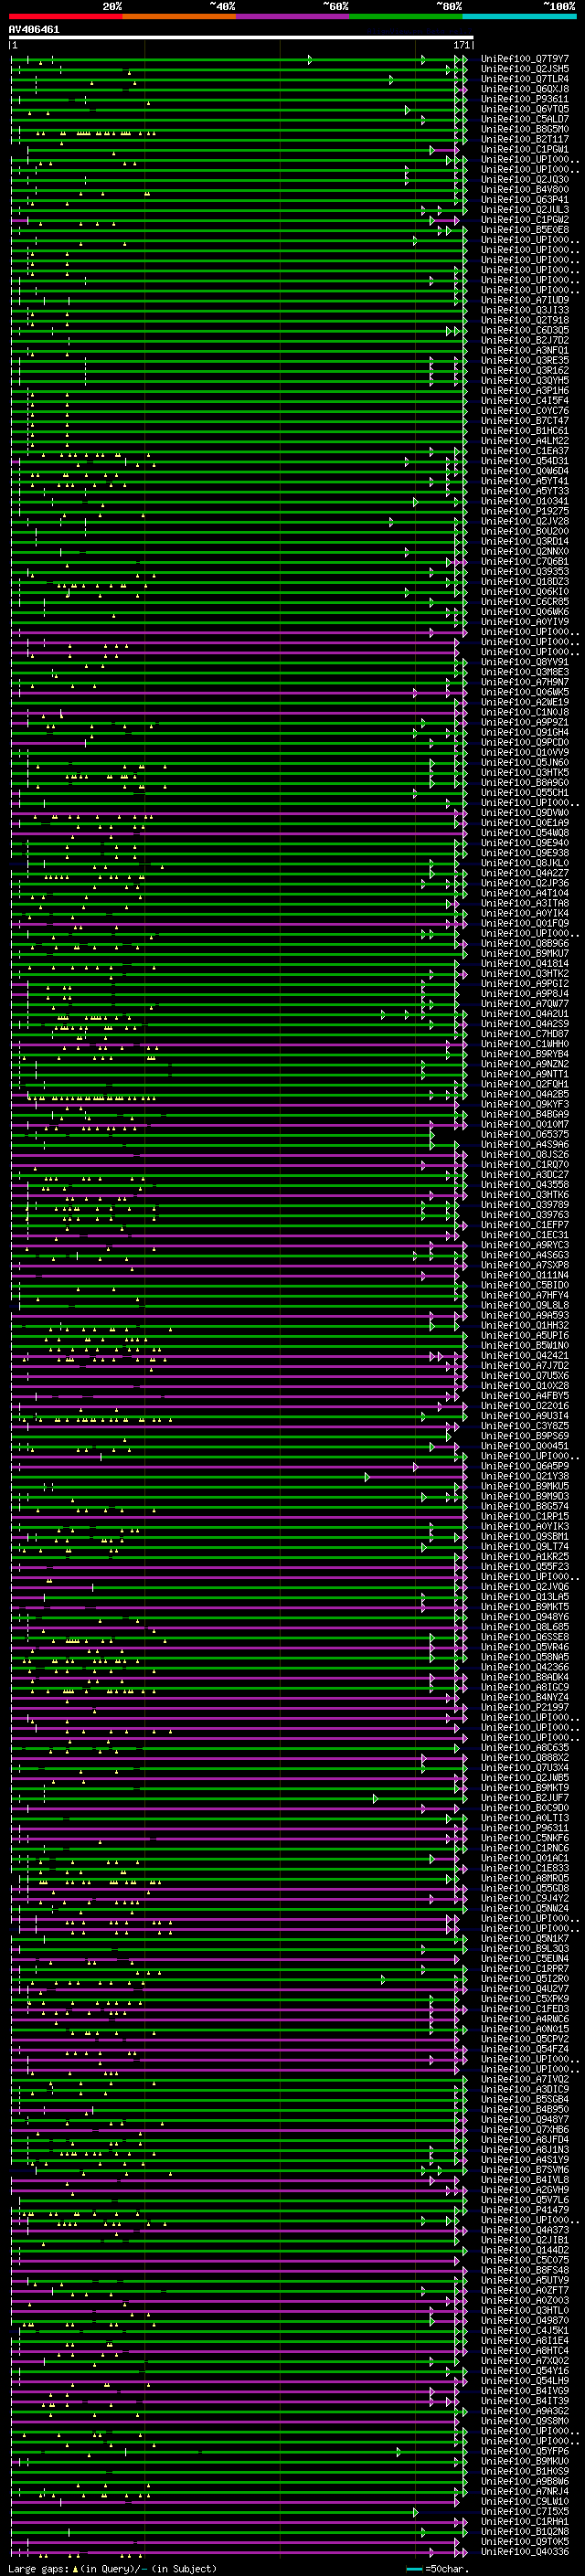Viewport: 585px width, 2576px height.
Task: Select hit label UniRef100_B5E0E8
Action: [x=525, y=230]
